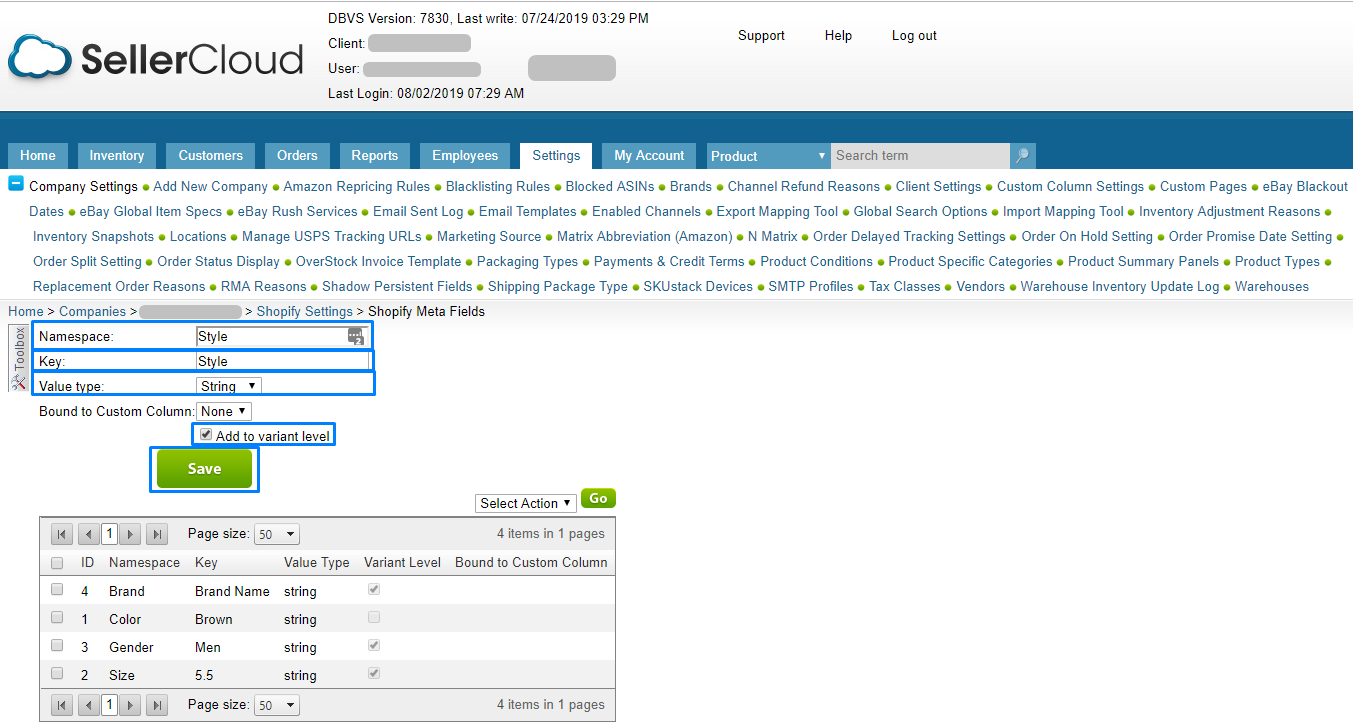The height and width of the screenshot is (726, 1353).
Task: Open top Page size dropdown
Action: pyautogui.click(x=277, y=534)
